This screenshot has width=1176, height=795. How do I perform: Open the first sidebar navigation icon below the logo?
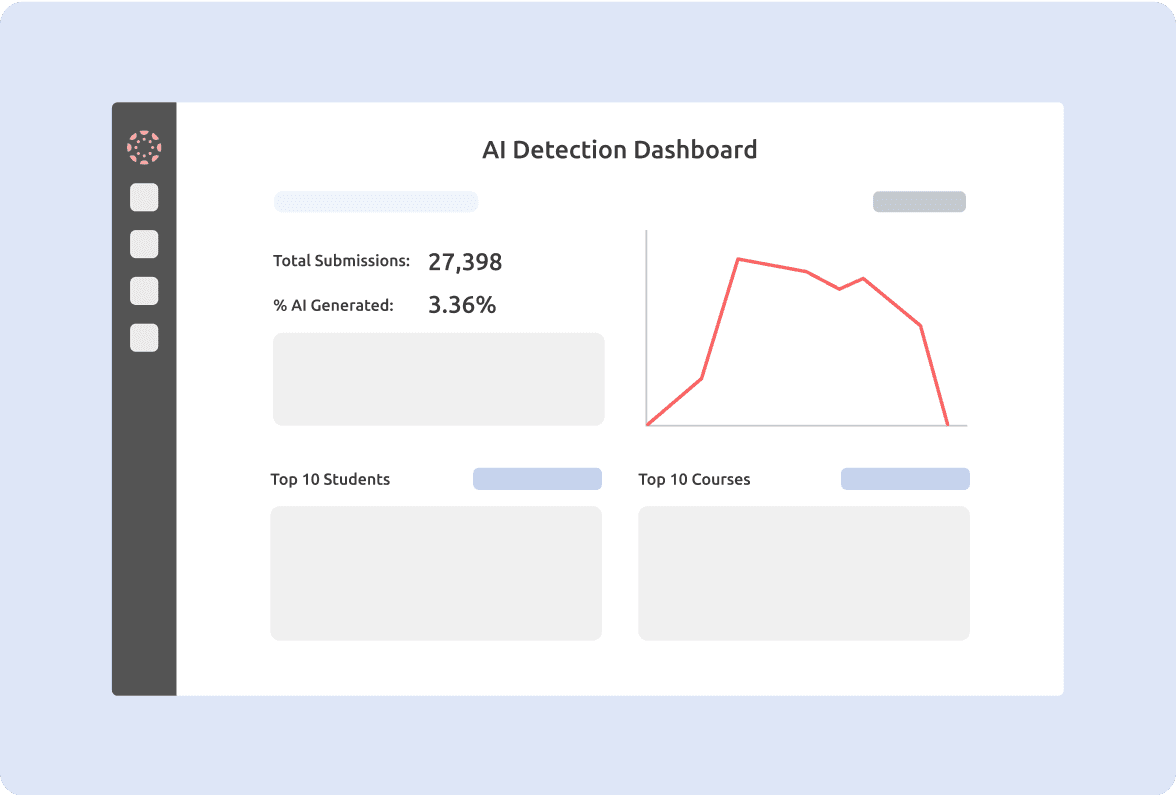144,197
